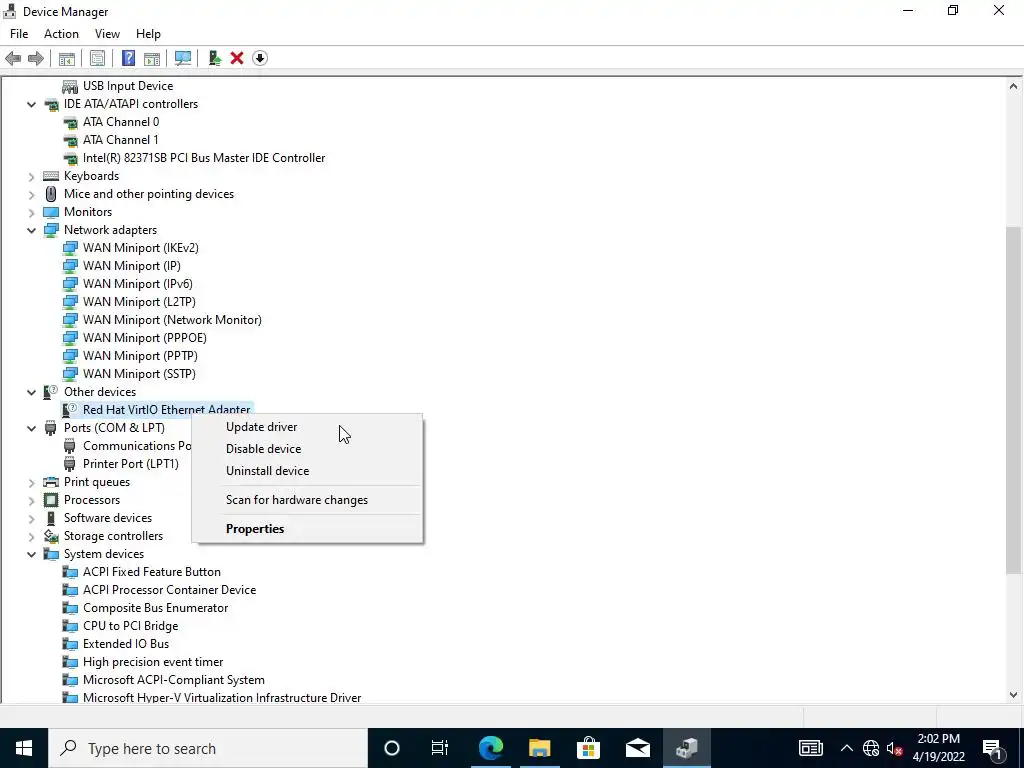Viewport: 1024px width, 768px height.
Task: Select Intel 82371SB PCI Bus Master IDE Controller
Action: pos(204,158)
